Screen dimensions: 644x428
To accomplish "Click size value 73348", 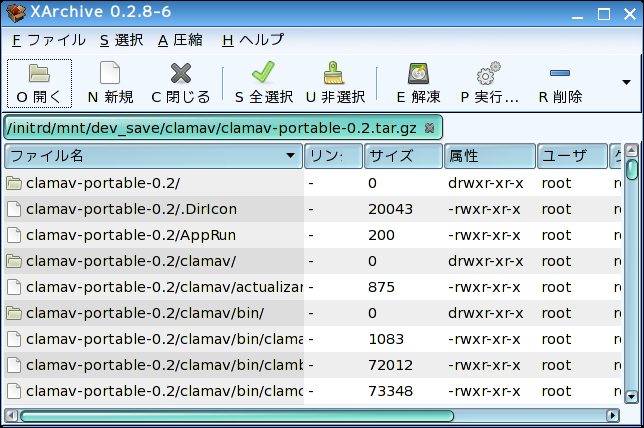I will (390, 391).
